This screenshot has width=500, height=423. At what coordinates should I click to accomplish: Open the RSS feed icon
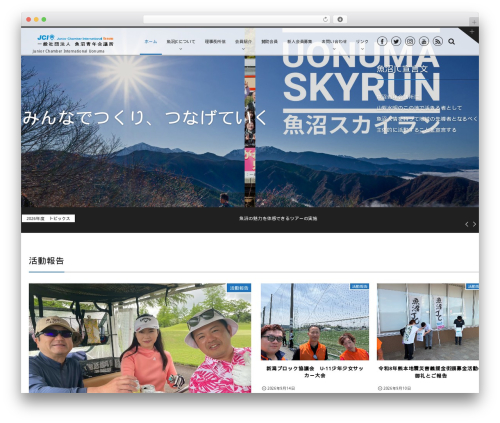pos(438,41)
